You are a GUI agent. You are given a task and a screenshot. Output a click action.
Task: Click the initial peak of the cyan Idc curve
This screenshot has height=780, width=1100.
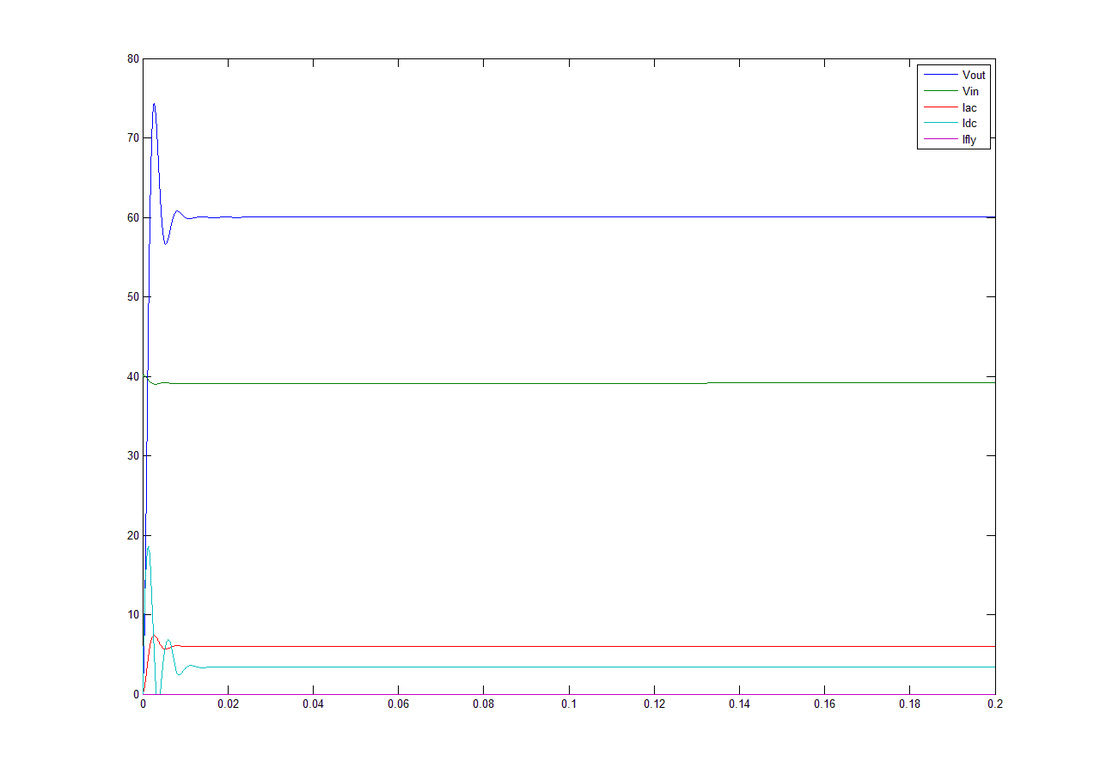tap(148, 547)
